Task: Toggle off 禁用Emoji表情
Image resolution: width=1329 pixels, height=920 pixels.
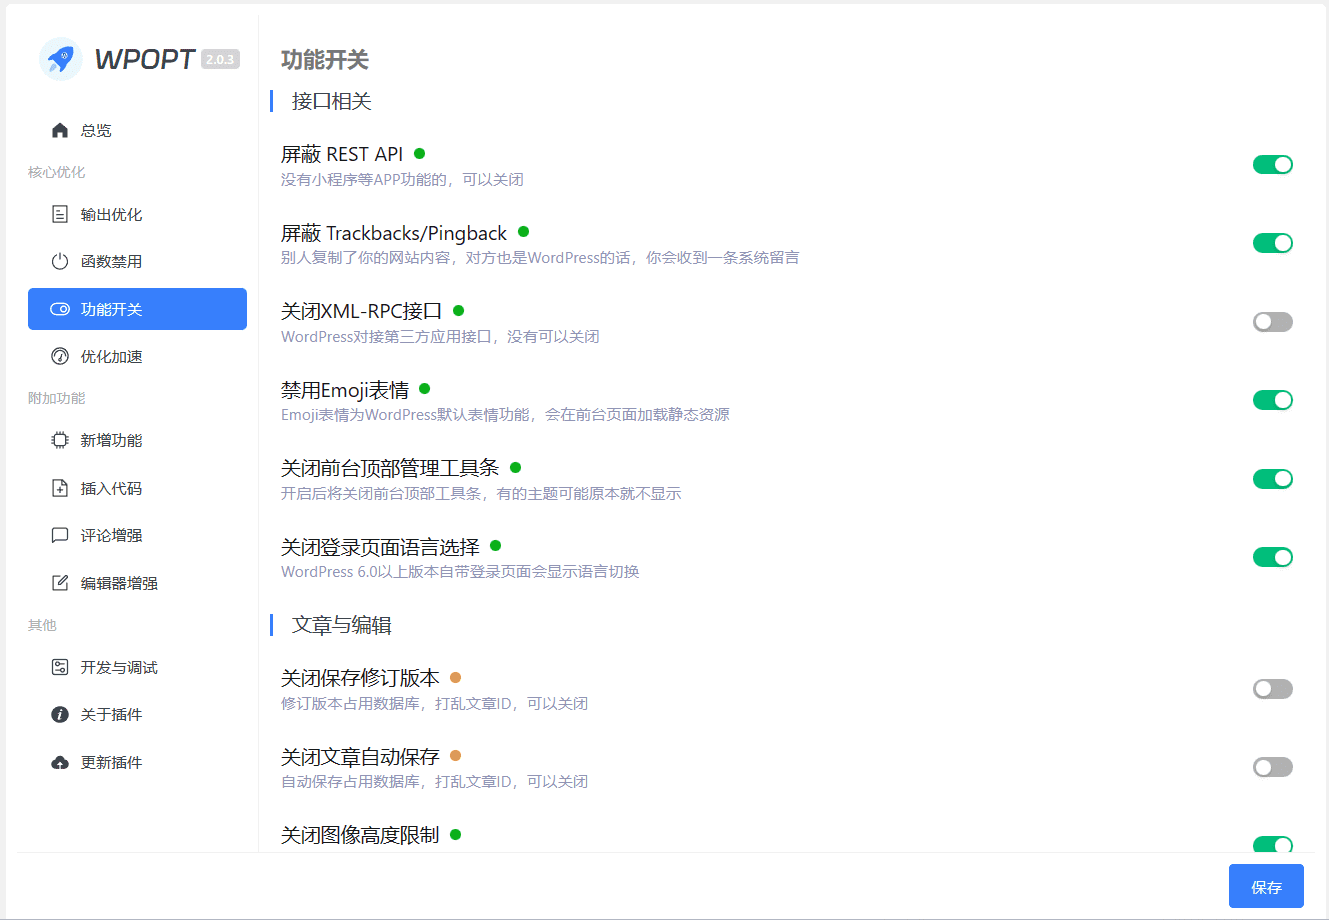Action: pyautogui.click(x=1272, y=400)
